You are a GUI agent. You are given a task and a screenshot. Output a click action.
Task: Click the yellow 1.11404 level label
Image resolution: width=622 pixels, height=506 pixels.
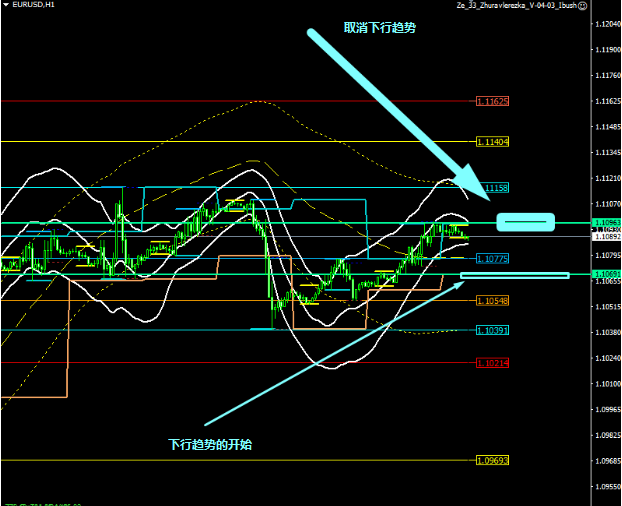[x=493, y=142]
